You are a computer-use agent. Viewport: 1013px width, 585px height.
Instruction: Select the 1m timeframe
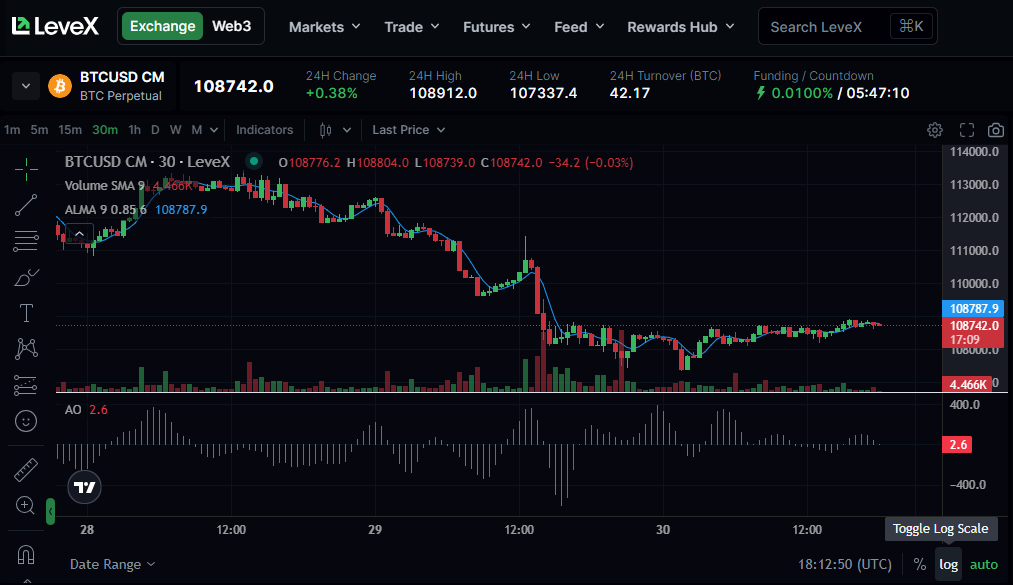(12, 130)
